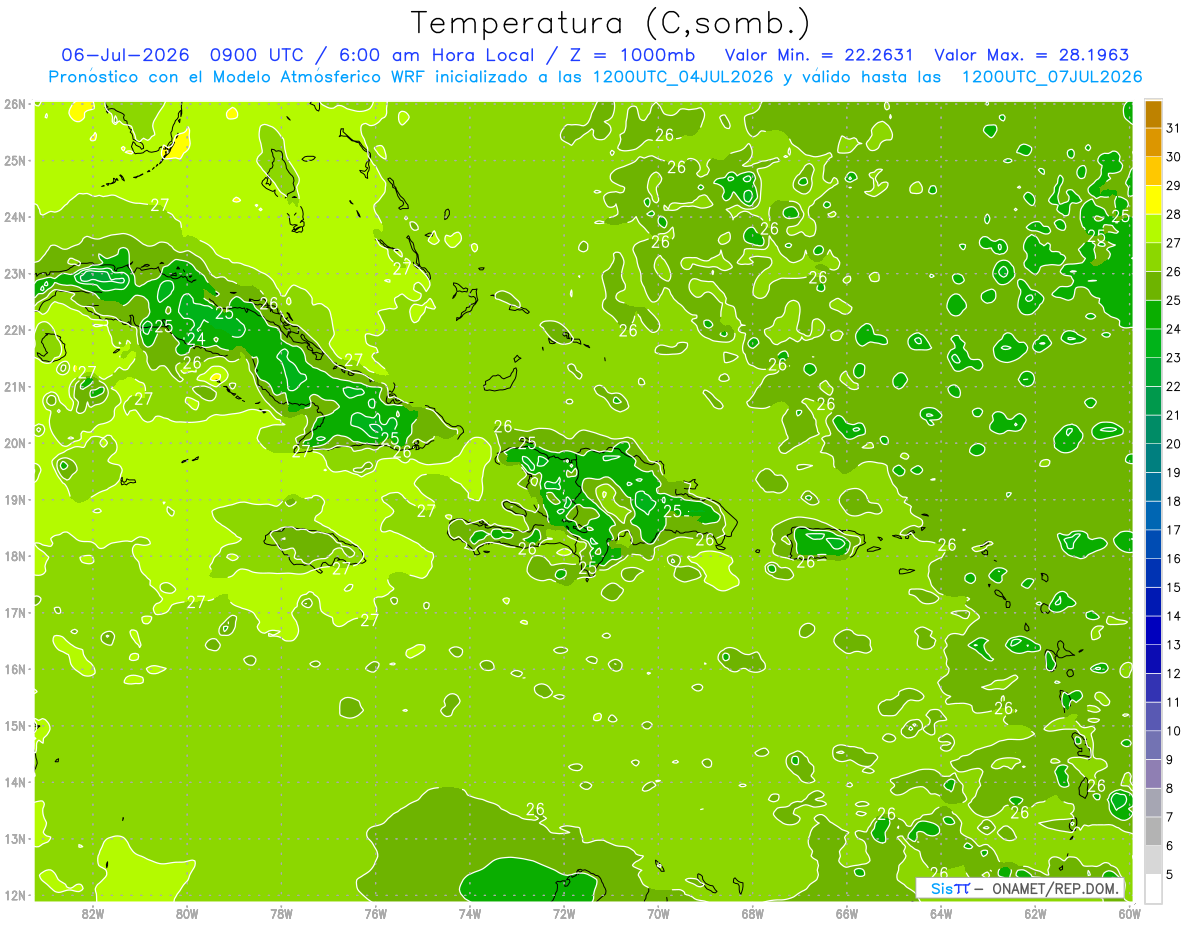Click the '17' label on the color scale

(x=1173, y=530)
